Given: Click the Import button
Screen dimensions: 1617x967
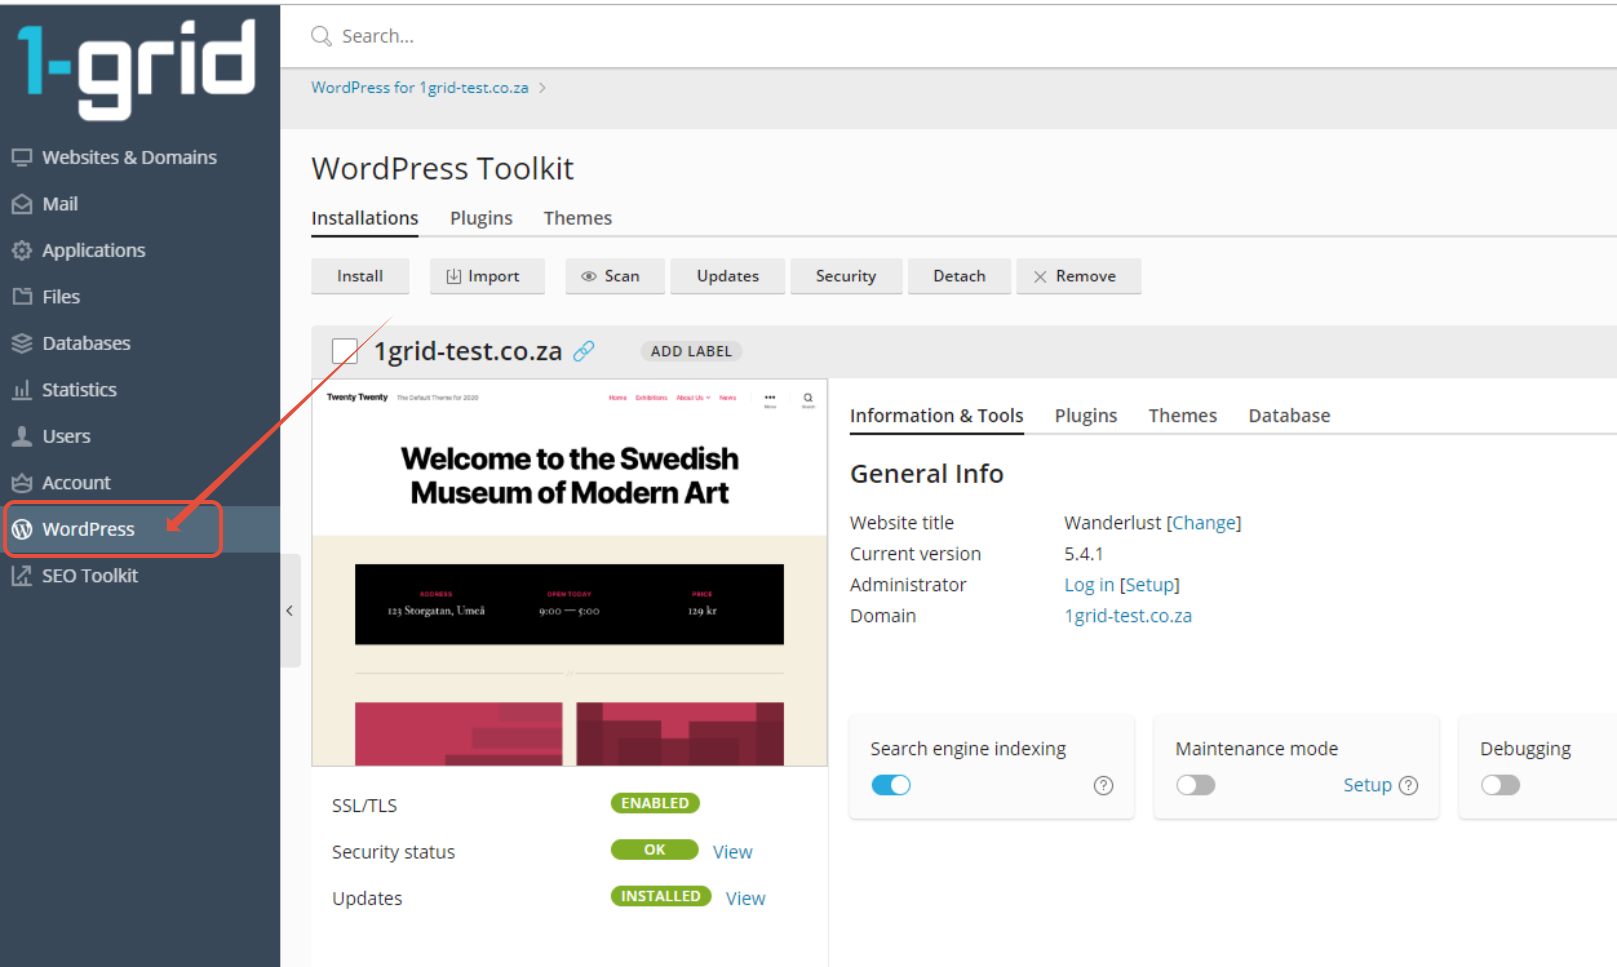Looking at the screenshot, I should click(487, 276).
